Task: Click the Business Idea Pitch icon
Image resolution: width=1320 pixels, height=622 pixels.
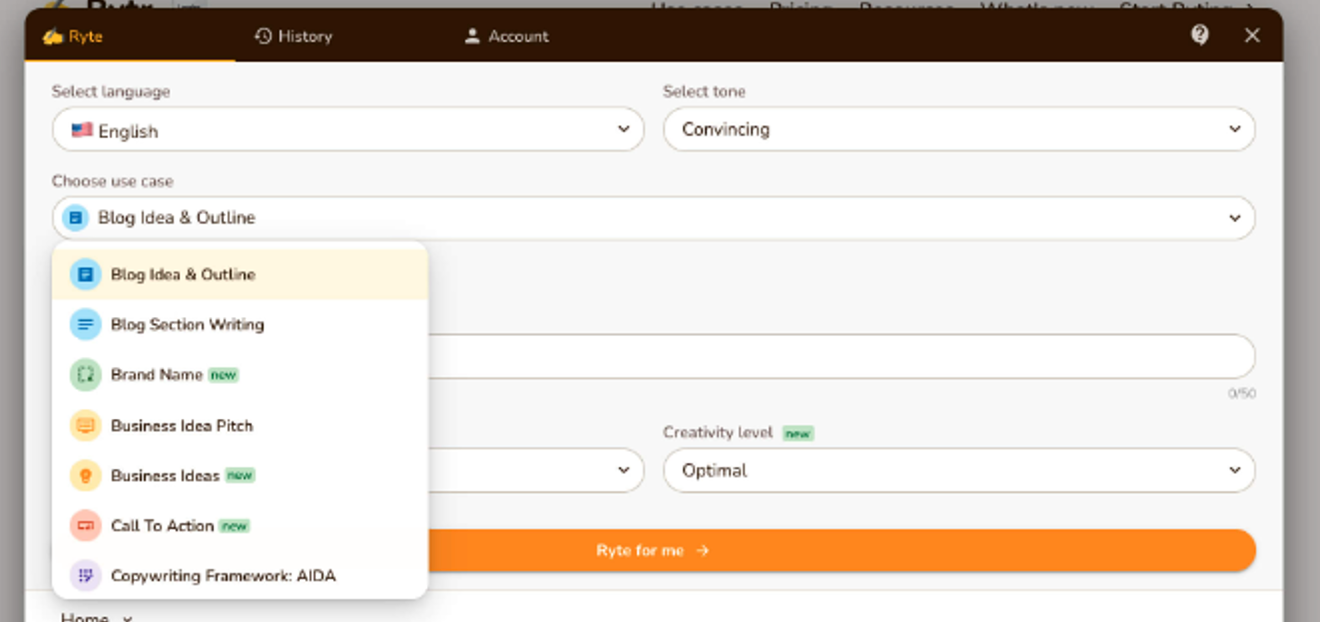Action: (86, 425)
